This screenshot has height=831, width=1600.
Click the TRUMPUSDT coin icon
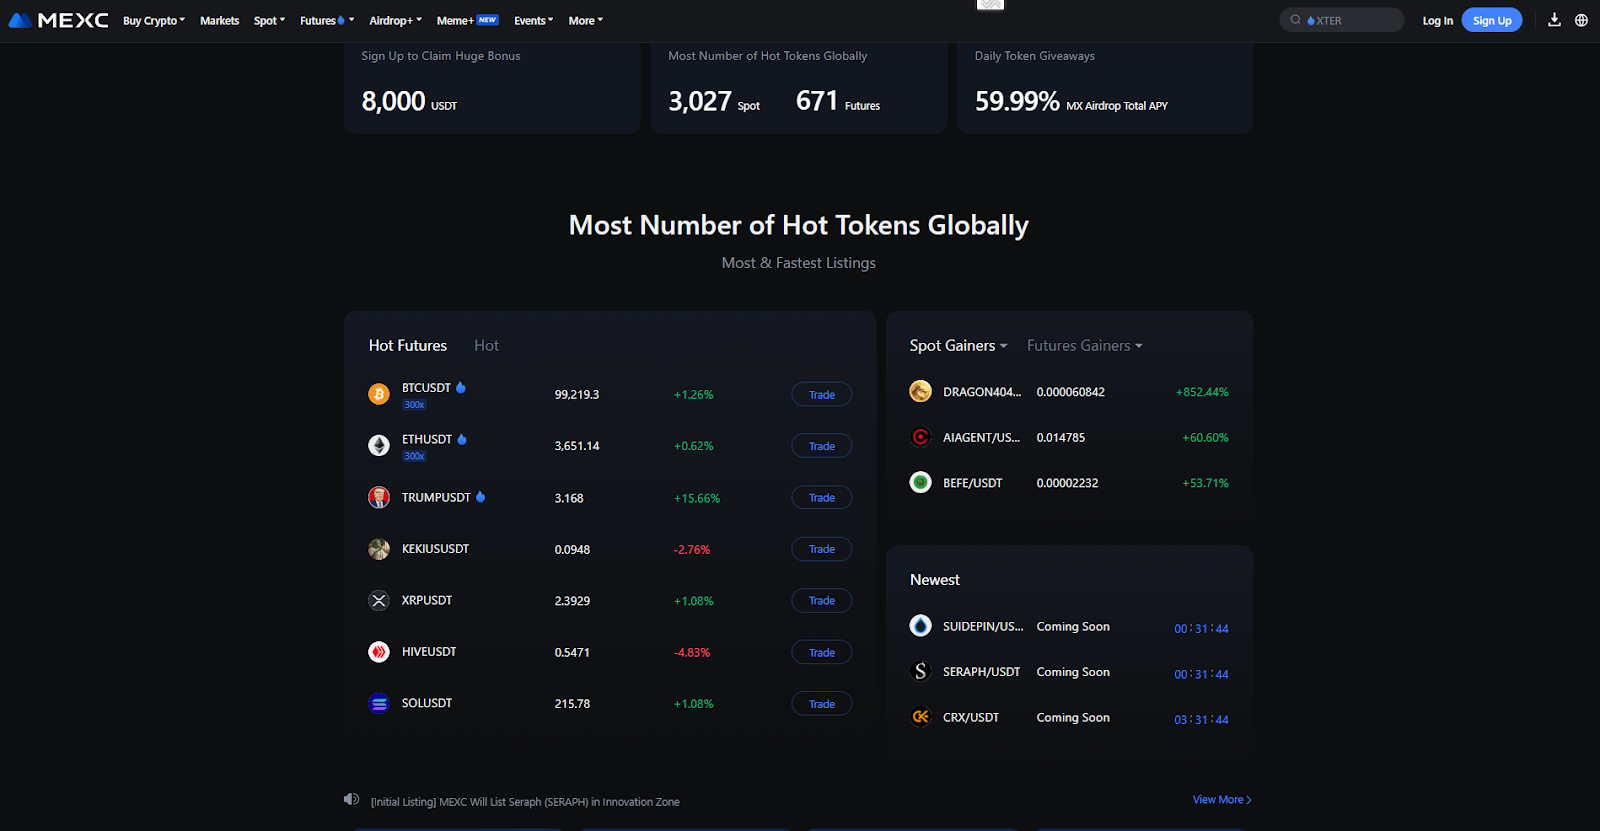[379, 497]
